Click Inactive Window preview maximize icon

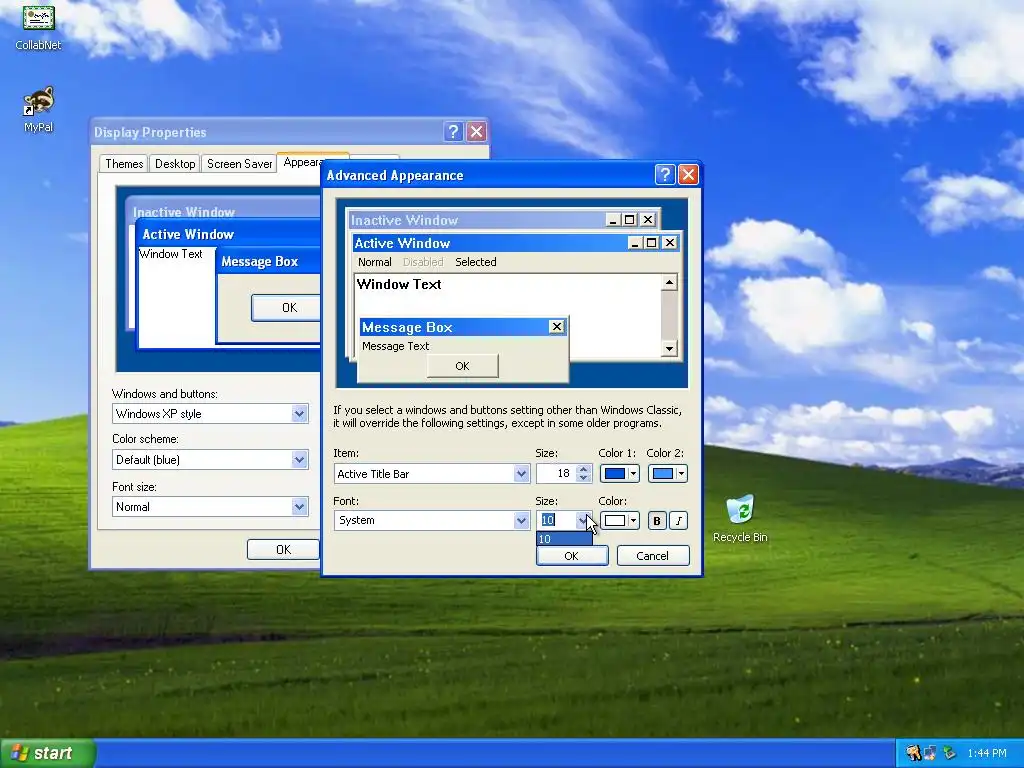[x=630, y=219]
